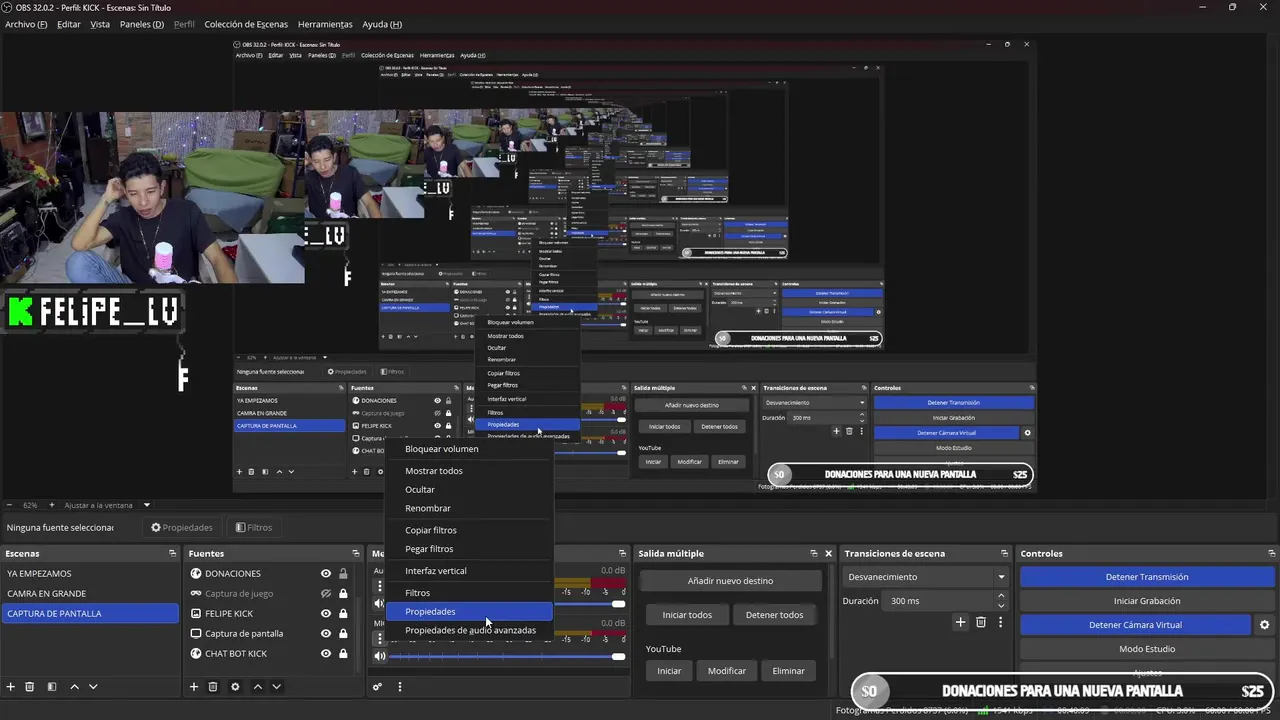
Task: Open the Paneles menu
Action: [x=142, y=24]
